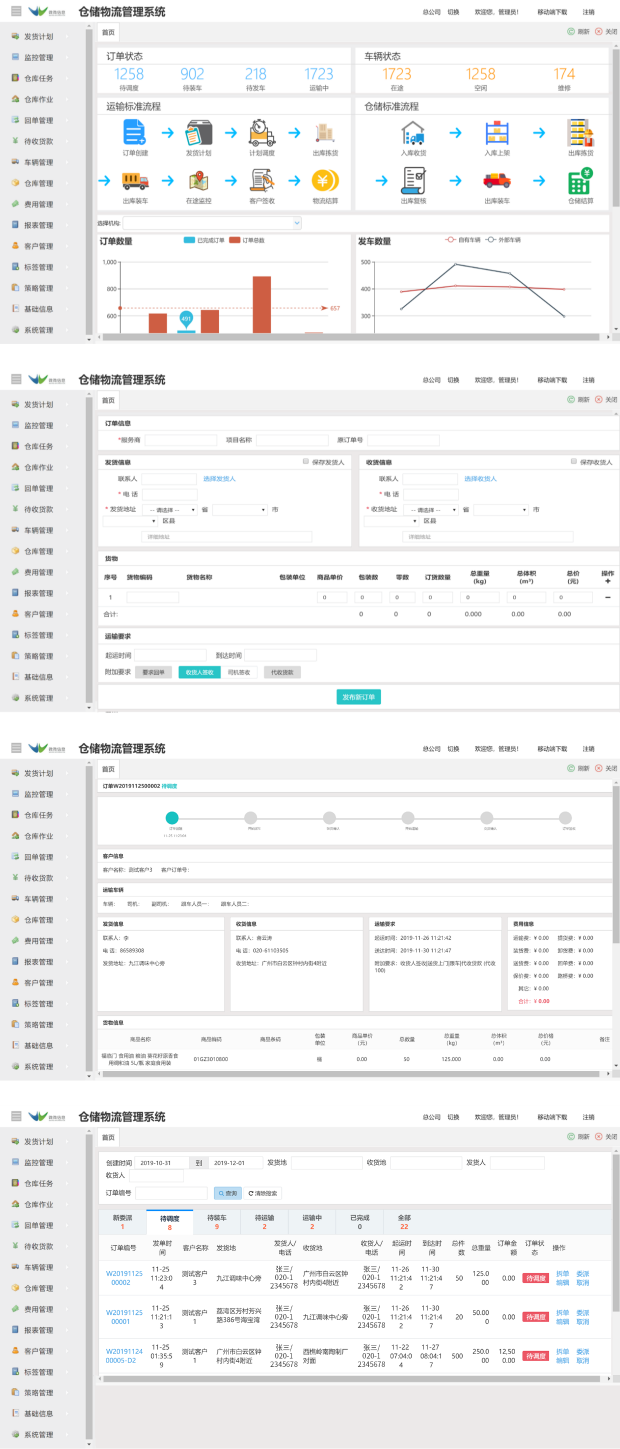Click the 订单编号 search input field

tap(171, 1193)
